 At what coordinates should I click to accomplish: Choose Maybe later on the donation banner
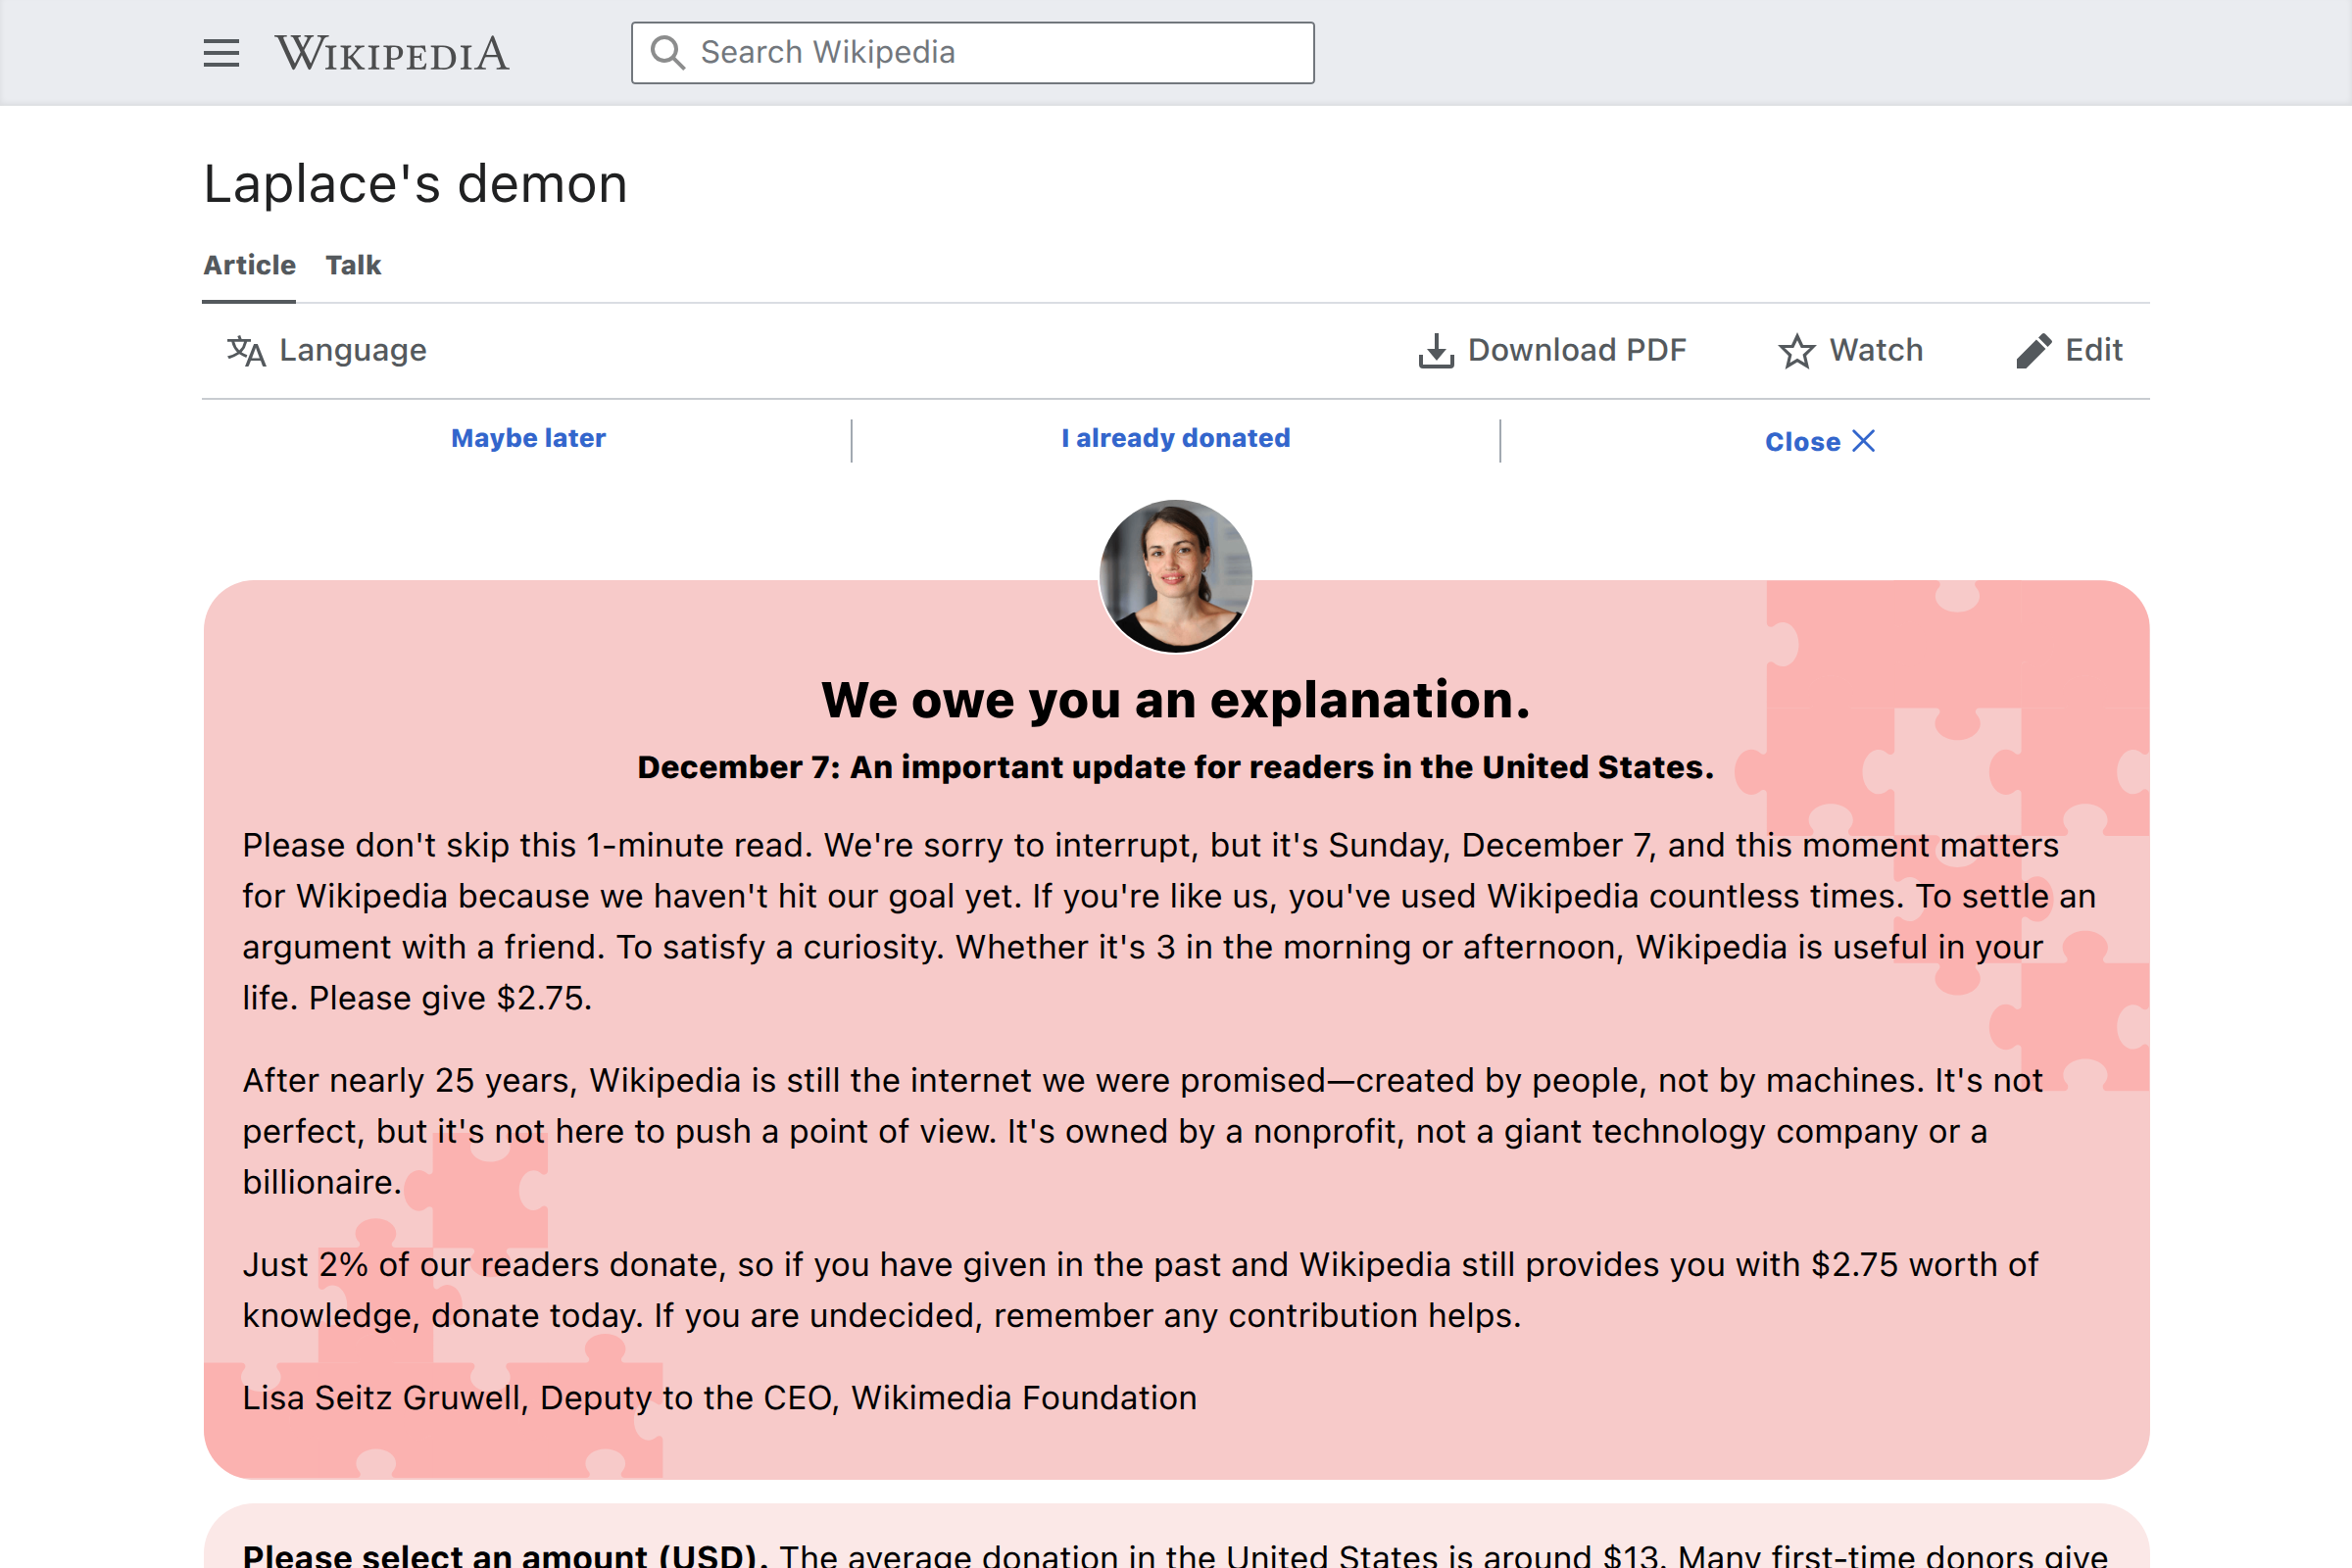(x=528, y=438)
